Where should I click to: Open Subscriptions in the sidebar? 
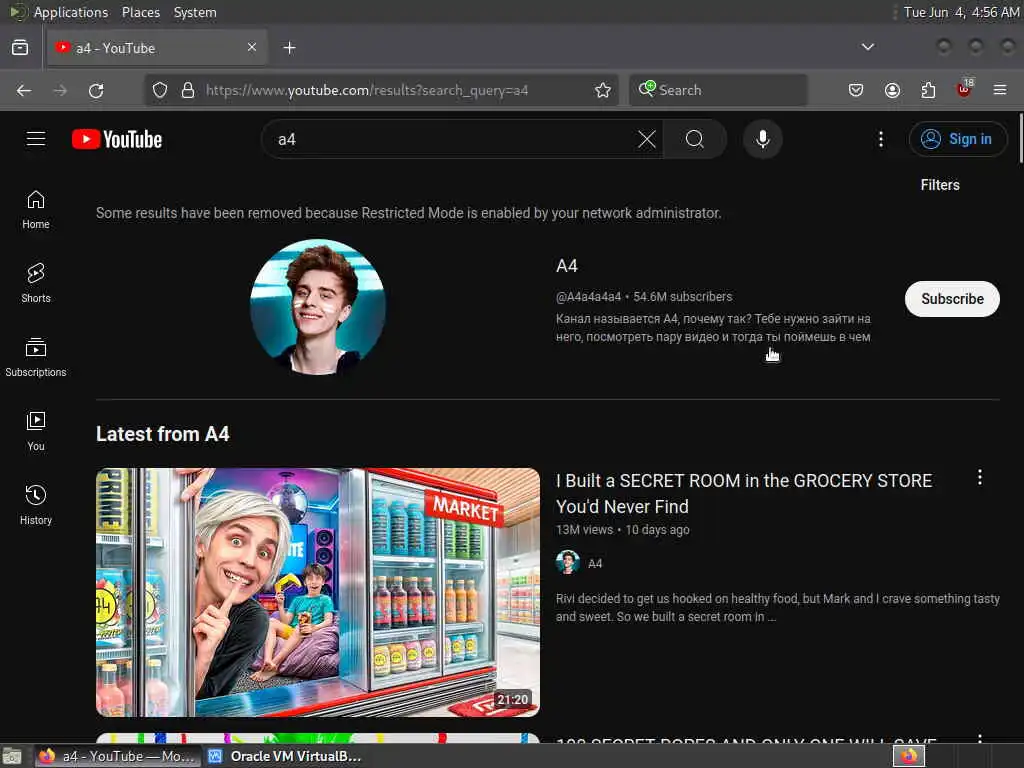36,357
